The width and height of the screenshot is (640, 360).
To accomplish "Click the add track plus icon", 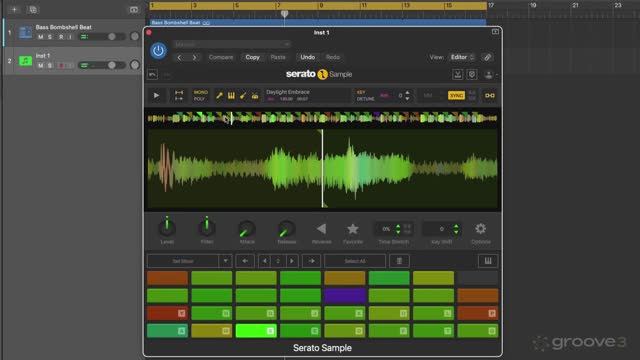I will [14, 9].
